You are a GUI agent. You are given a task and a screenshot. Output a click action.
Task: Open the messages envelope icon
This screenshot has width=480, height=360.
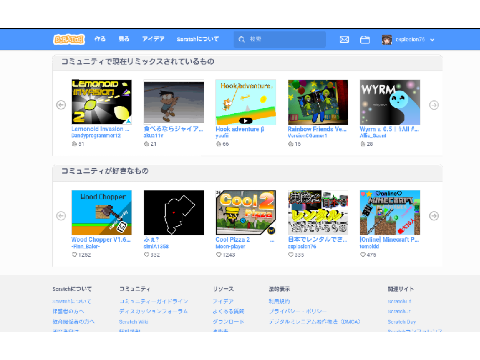click(x=344, y=40)
